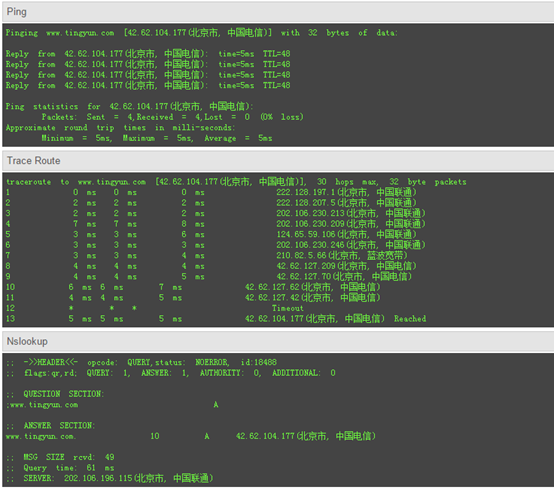Viewport: 554px width, 490px height.
Task: Click the Reached label on hop 13
Action: (x=410, y=319)
